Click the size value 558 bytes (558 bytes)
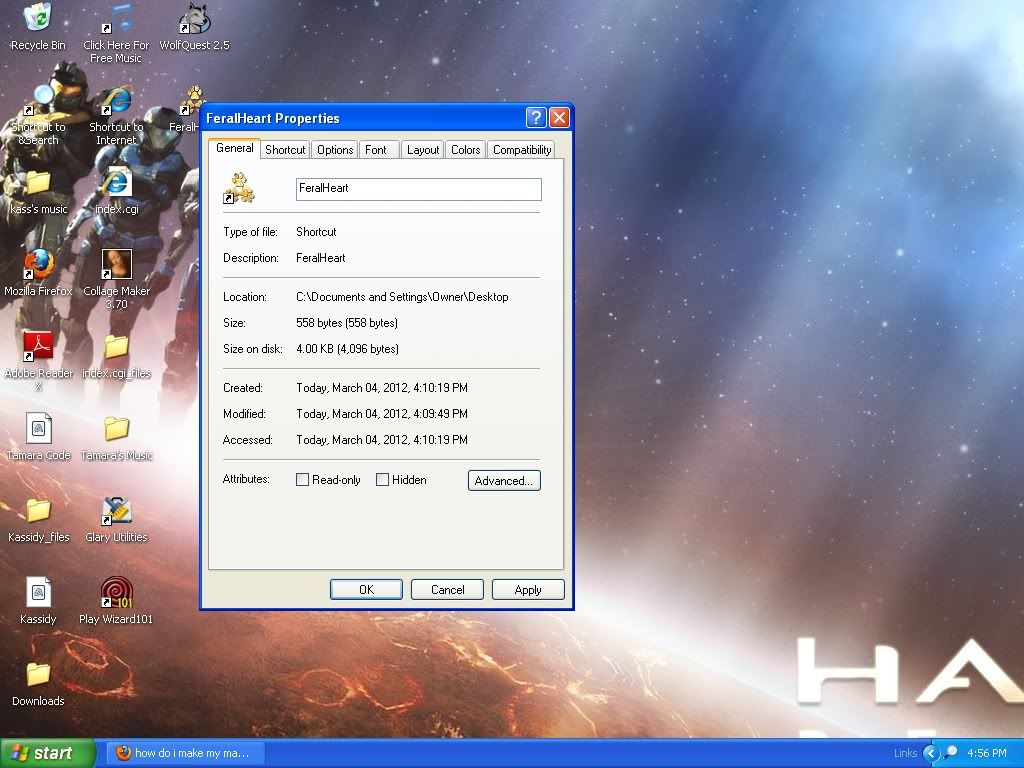 coord(347,323)
